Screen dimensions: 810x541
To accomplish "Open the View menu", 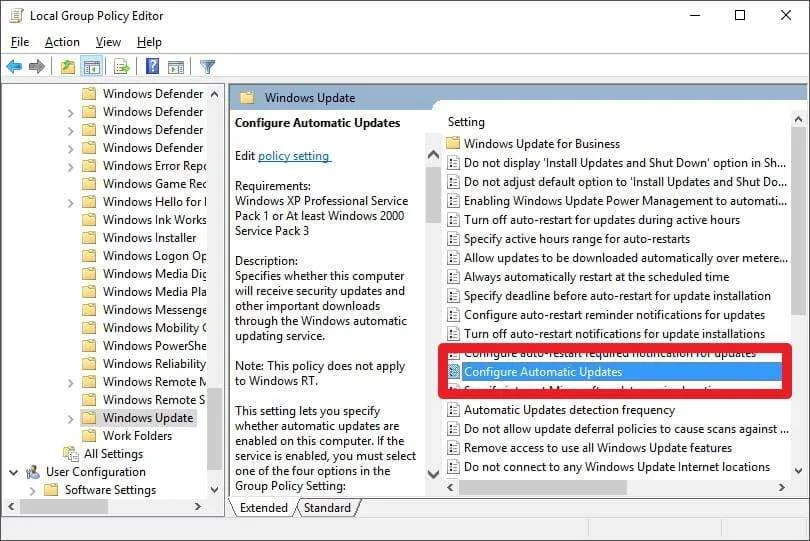I will point(108,42).
